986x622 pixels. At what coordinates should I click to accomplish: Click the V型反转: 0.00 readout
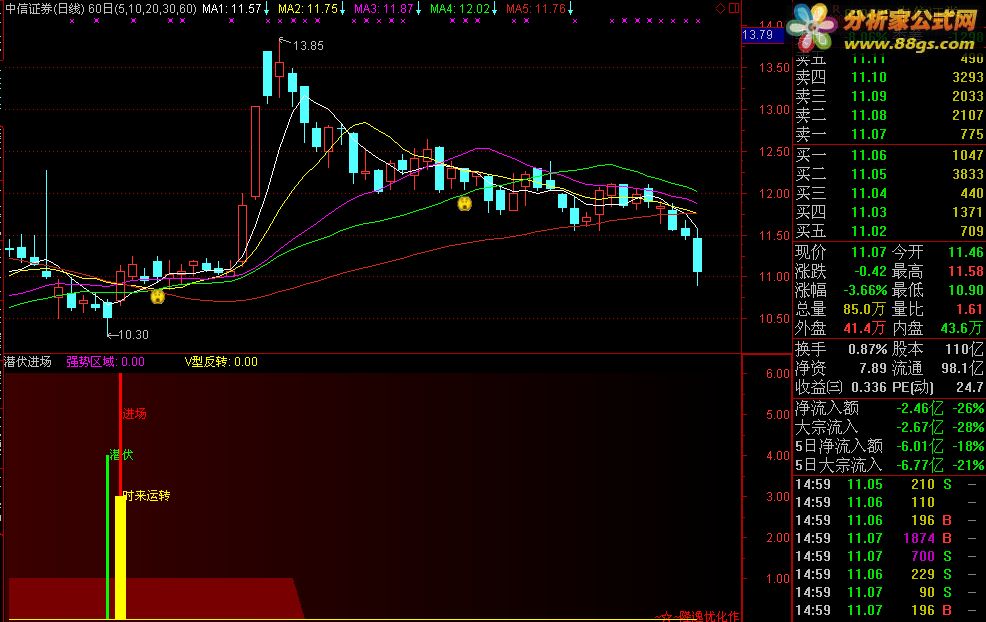pos(221,362)
